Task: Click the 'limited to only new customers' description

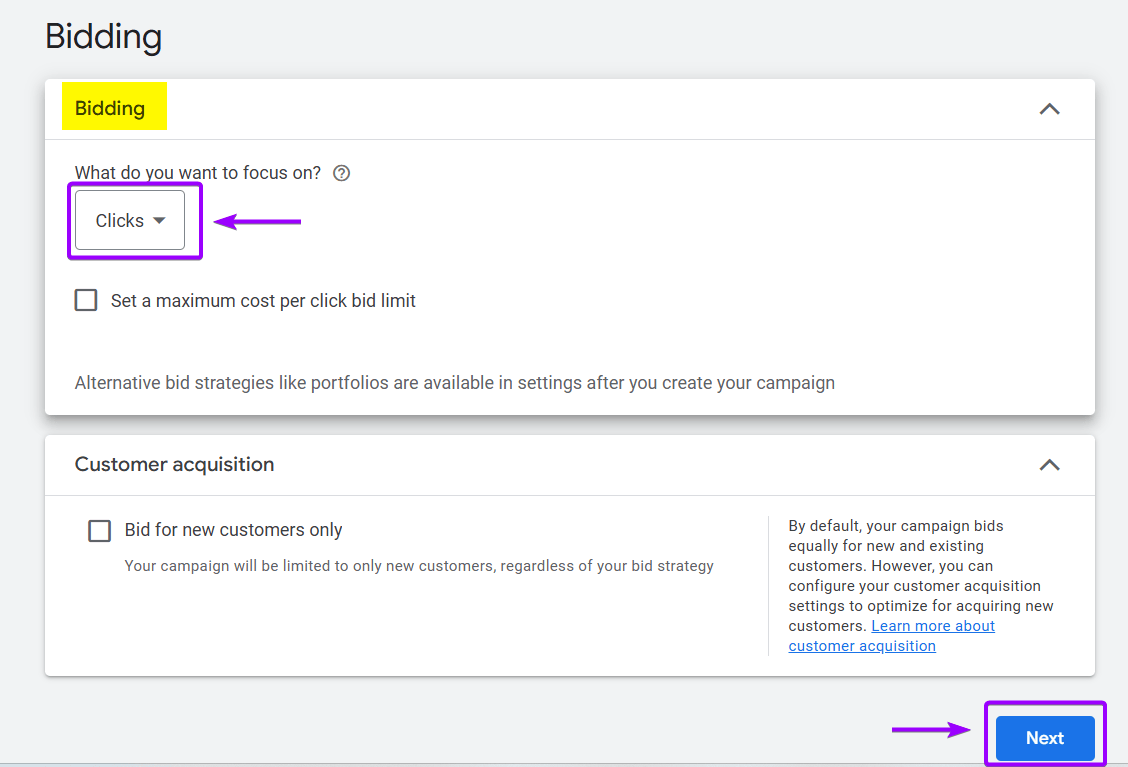Action: click(x=419, y=566)
